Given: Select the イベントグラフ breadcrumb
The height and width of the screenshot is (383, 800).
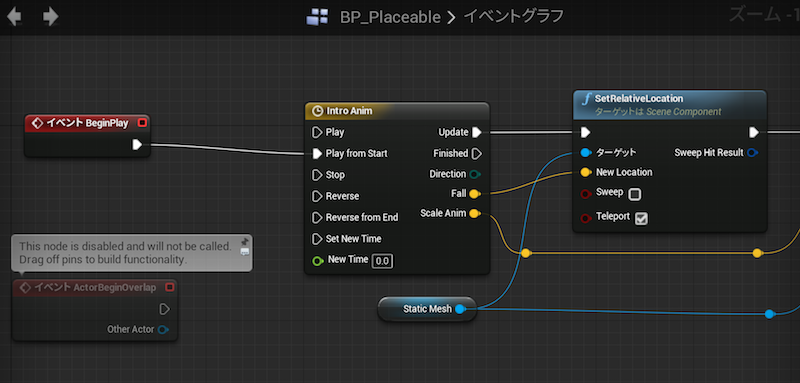Looking at the screenshot, I should coord(514,17).
